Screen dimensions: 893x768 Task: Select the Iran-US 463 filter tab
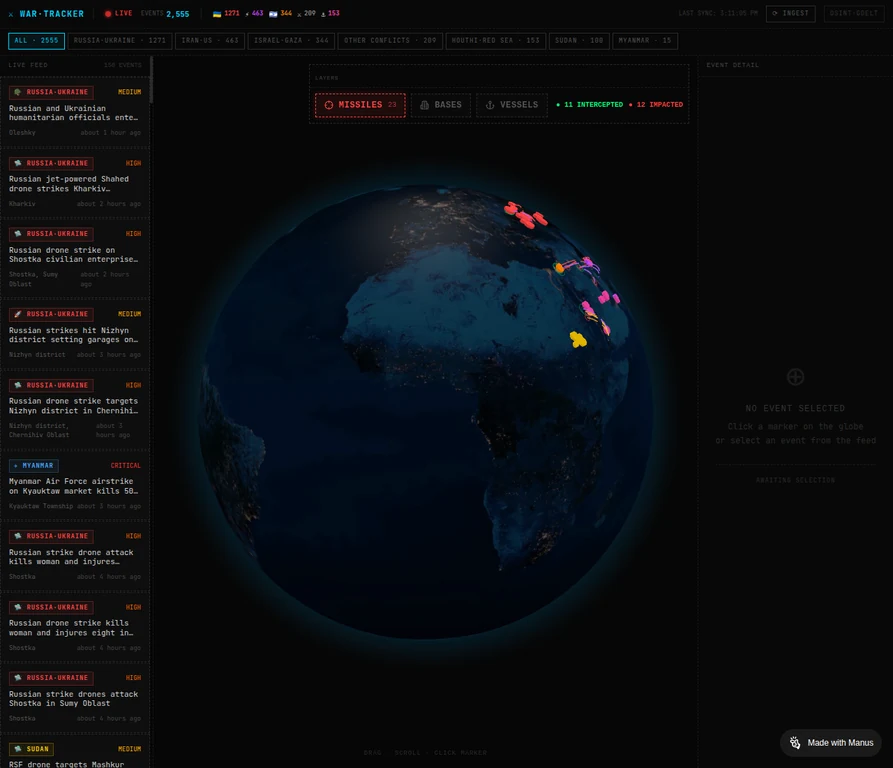coord(210,40)
